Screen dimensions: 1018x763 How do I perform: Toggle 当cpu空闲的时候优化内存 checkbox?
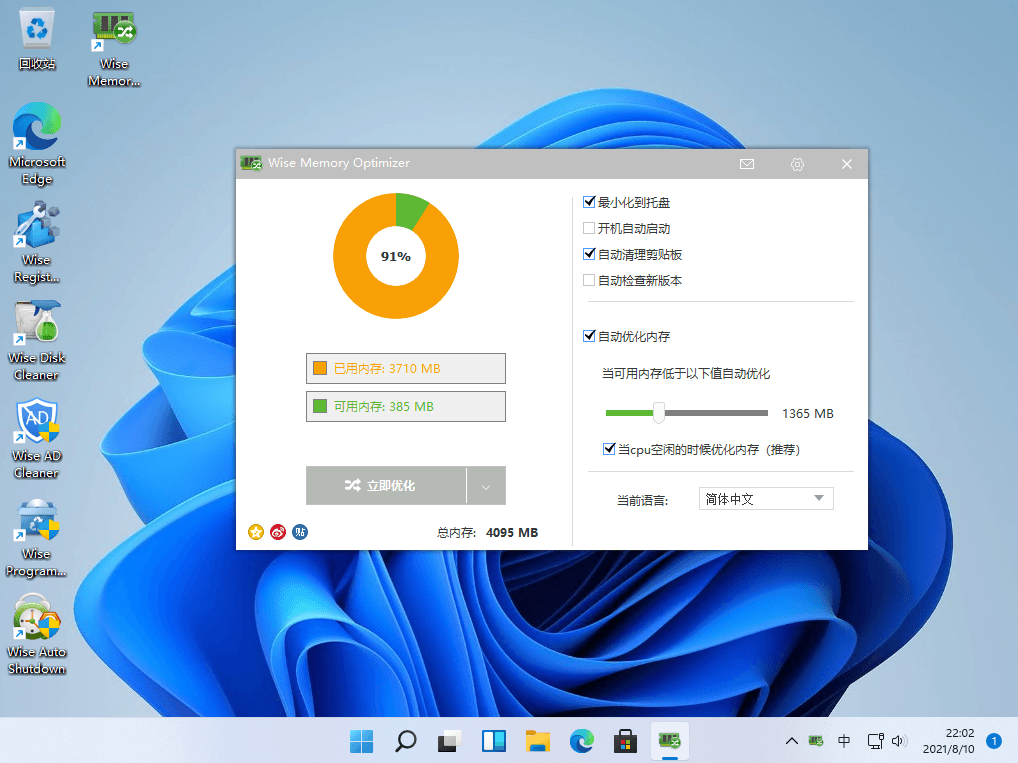pos(609,449)
